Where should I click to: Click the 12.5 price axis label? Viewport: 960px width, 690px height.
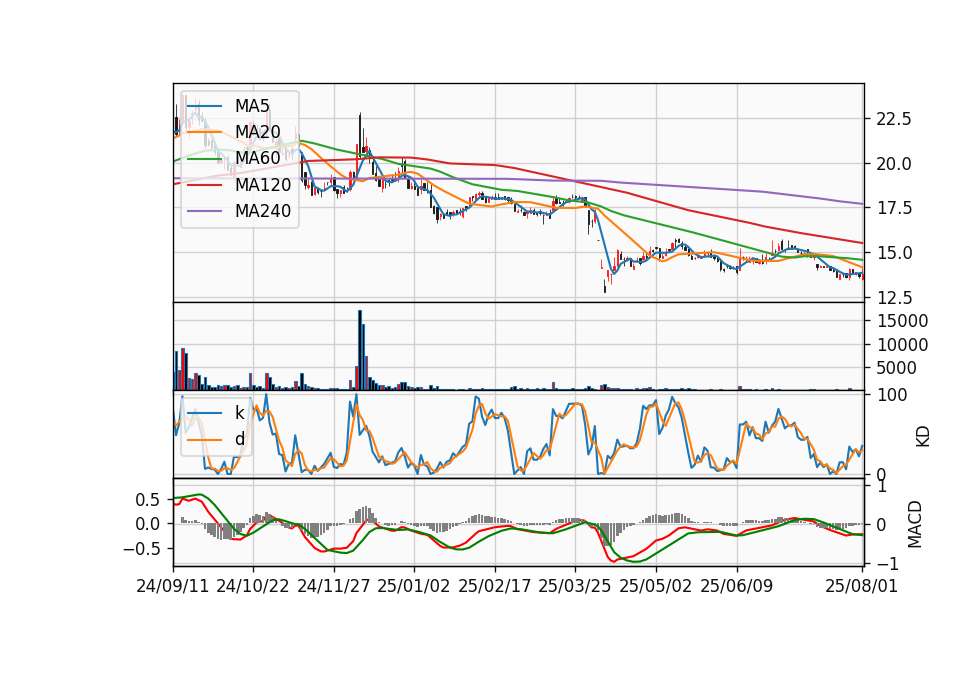click(894, 298)
